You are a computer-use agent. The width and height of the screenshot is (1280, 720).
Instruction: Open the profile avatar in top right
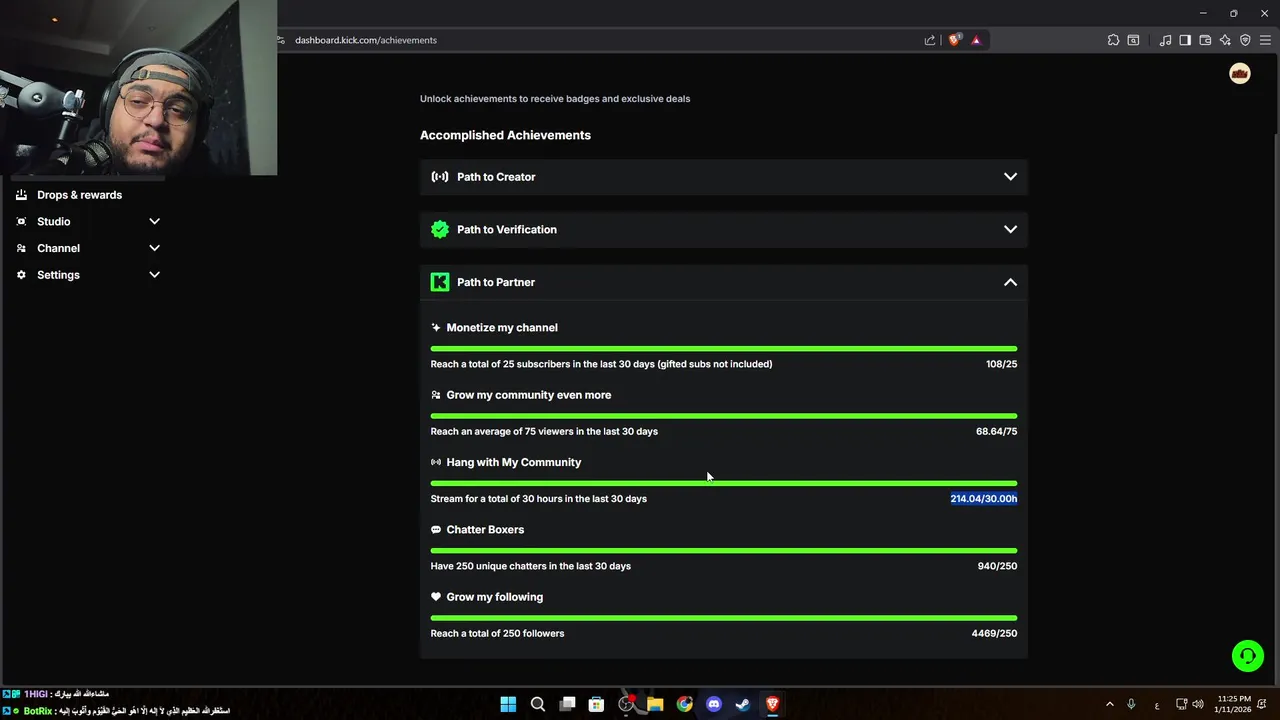1240,73
